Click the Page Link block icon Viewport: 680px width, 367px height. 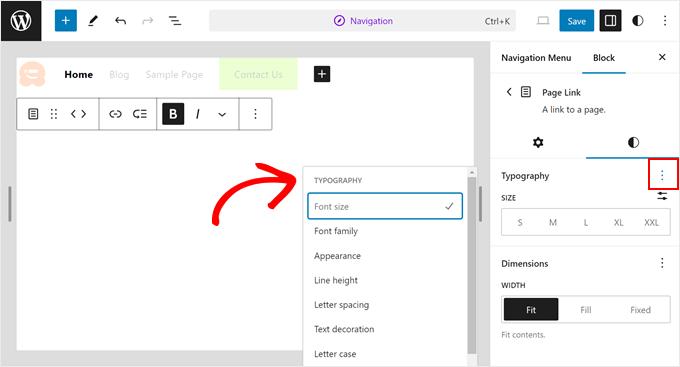526,92
